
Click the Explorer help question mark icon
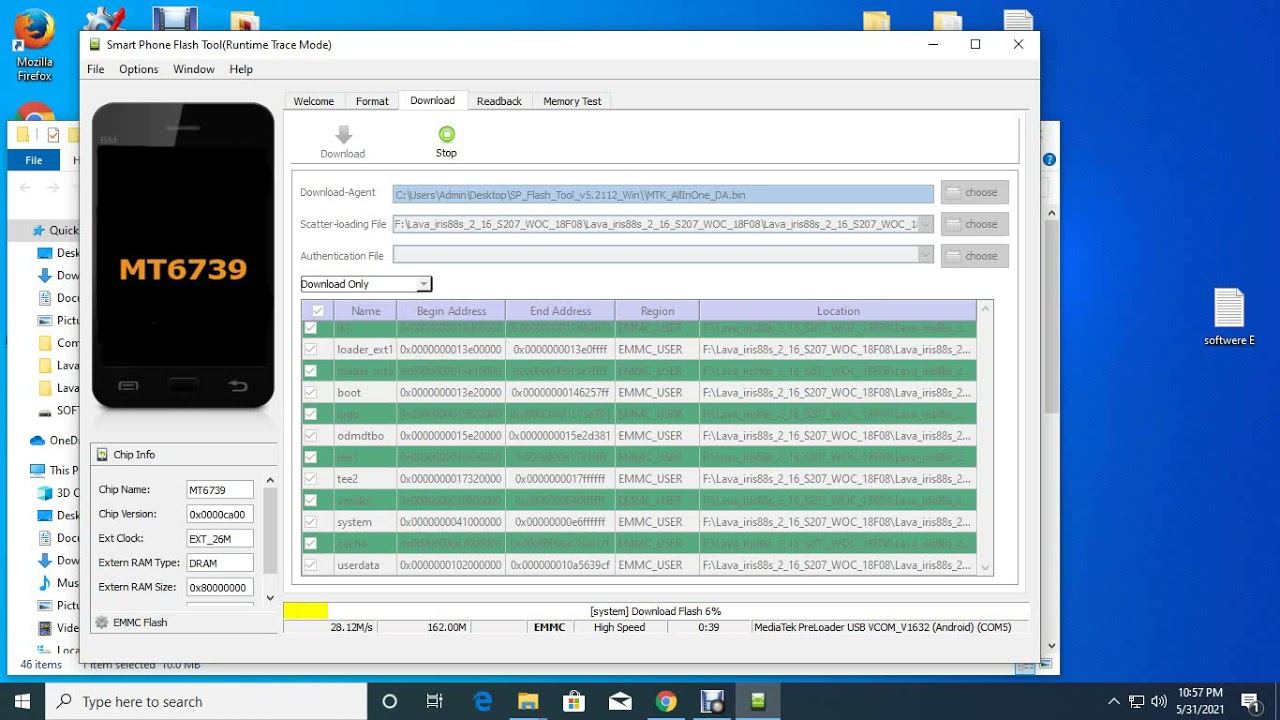point(1049,159)
